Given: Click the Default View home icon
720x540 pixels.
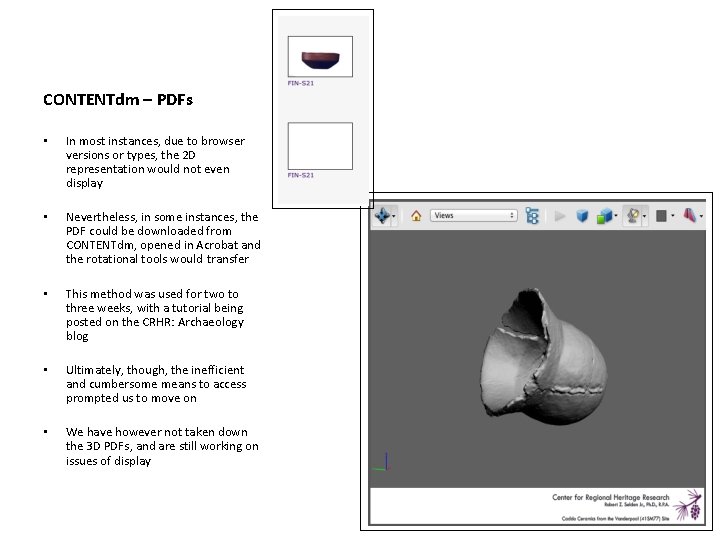Looking at the screenshot, I should click(416, 215).
